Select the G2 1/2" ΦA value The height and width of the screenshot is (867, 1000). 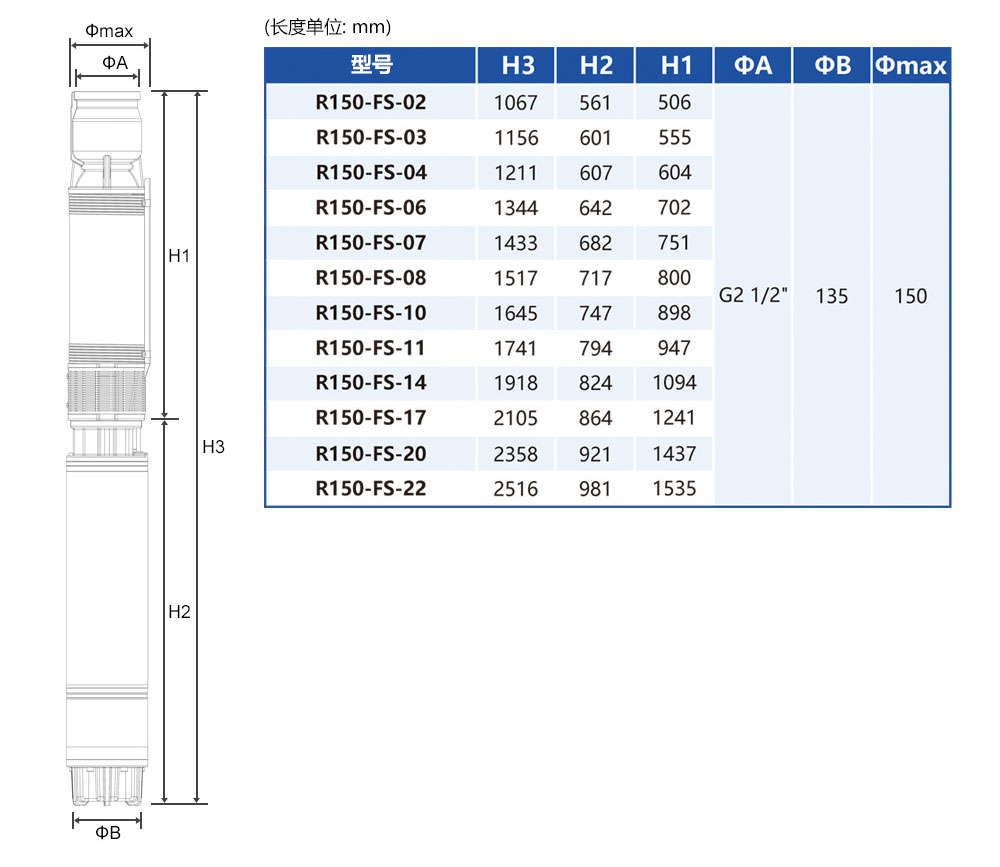click(753, 296)
